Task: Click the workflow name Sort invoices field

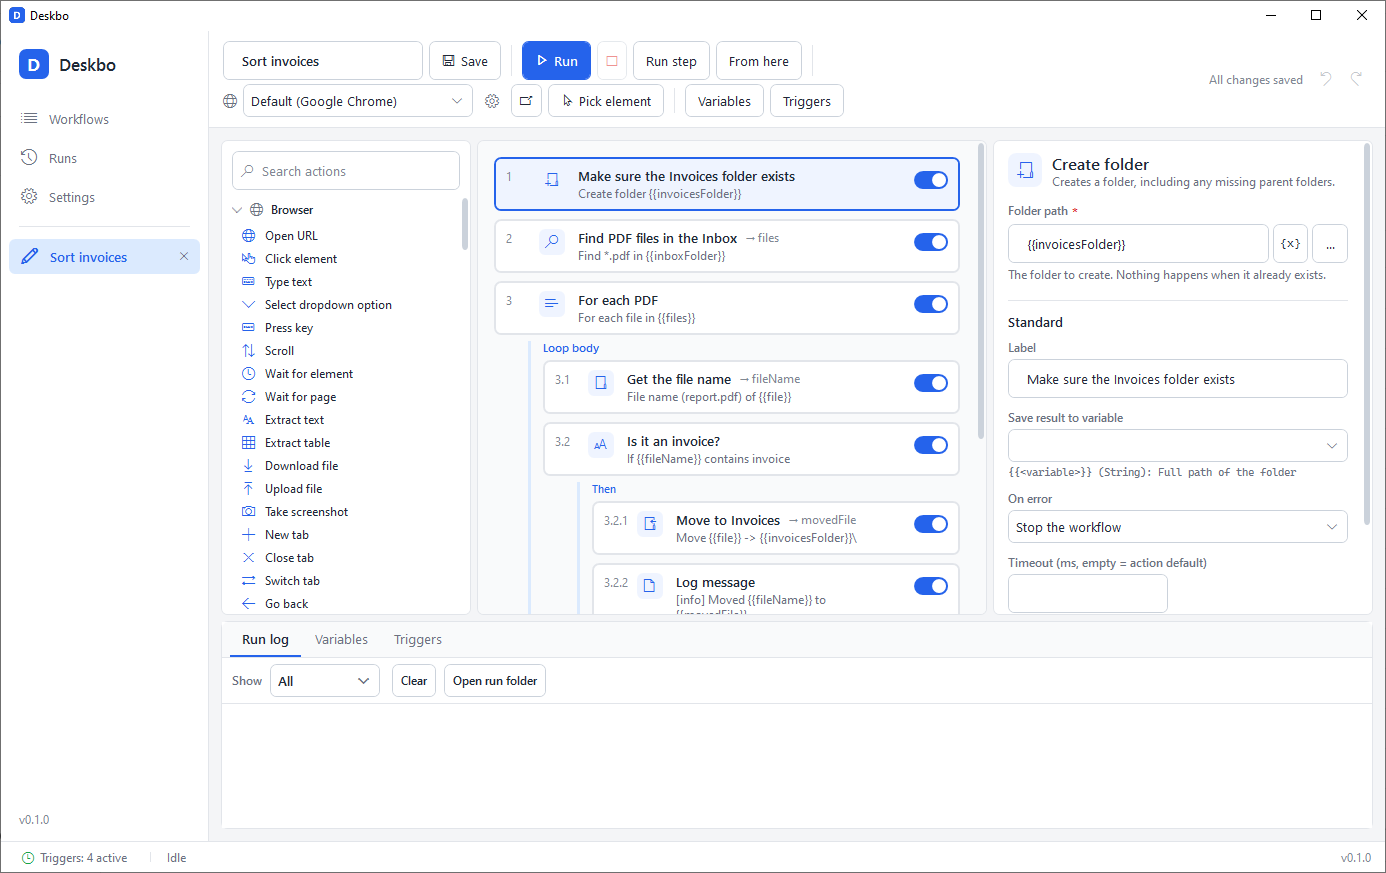Action: click(323, 61)
